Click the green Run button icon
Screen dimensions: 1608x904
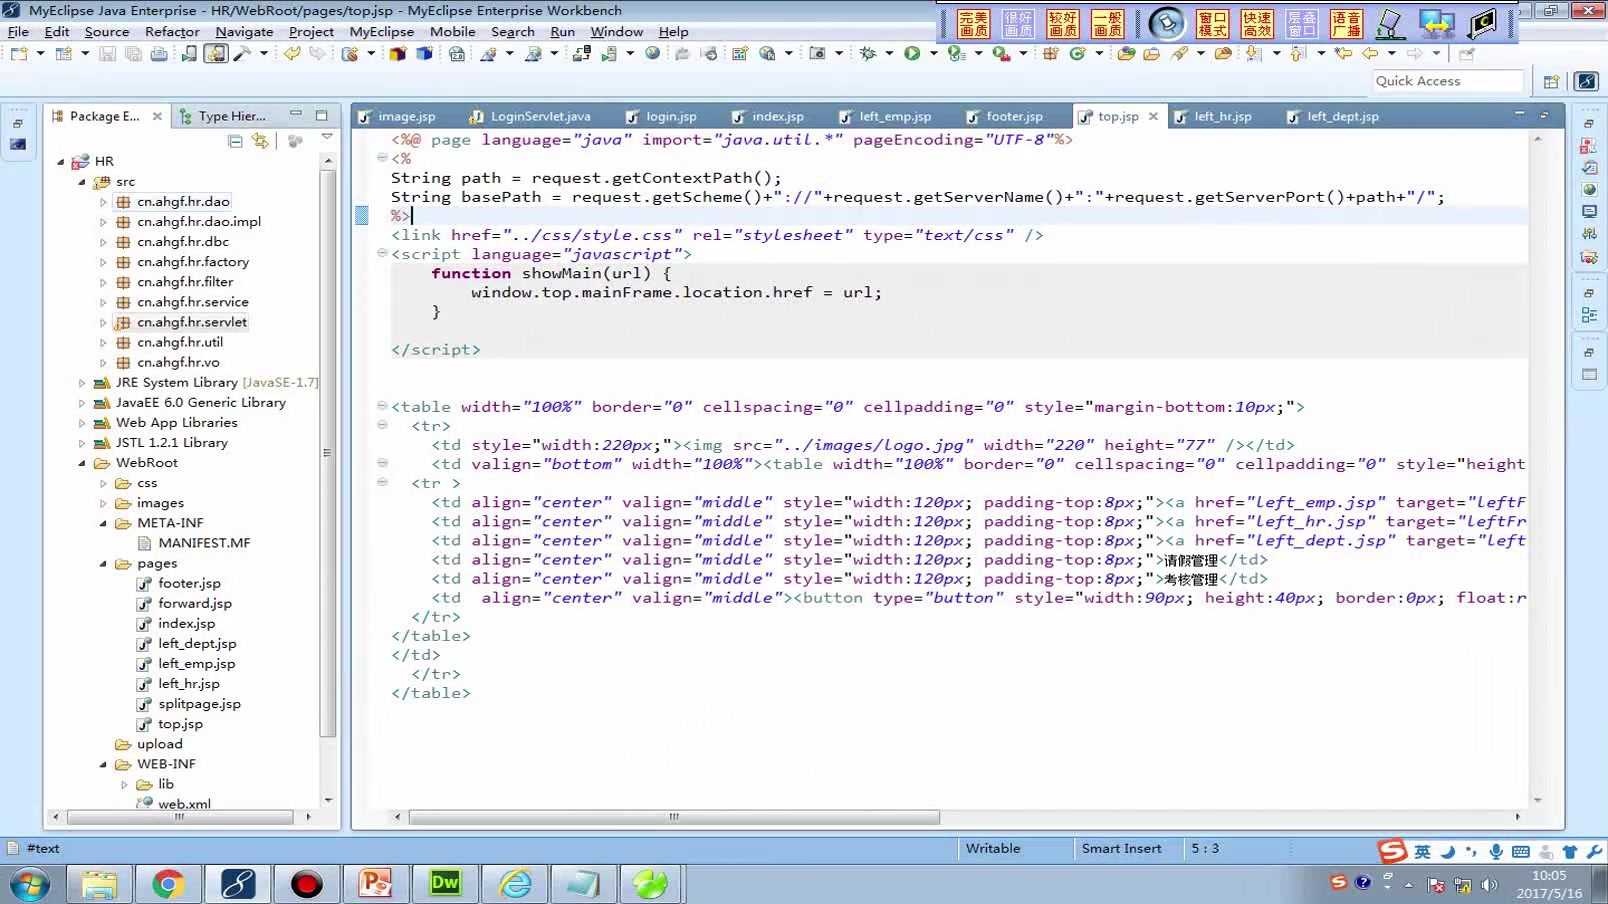click(912, 54)
